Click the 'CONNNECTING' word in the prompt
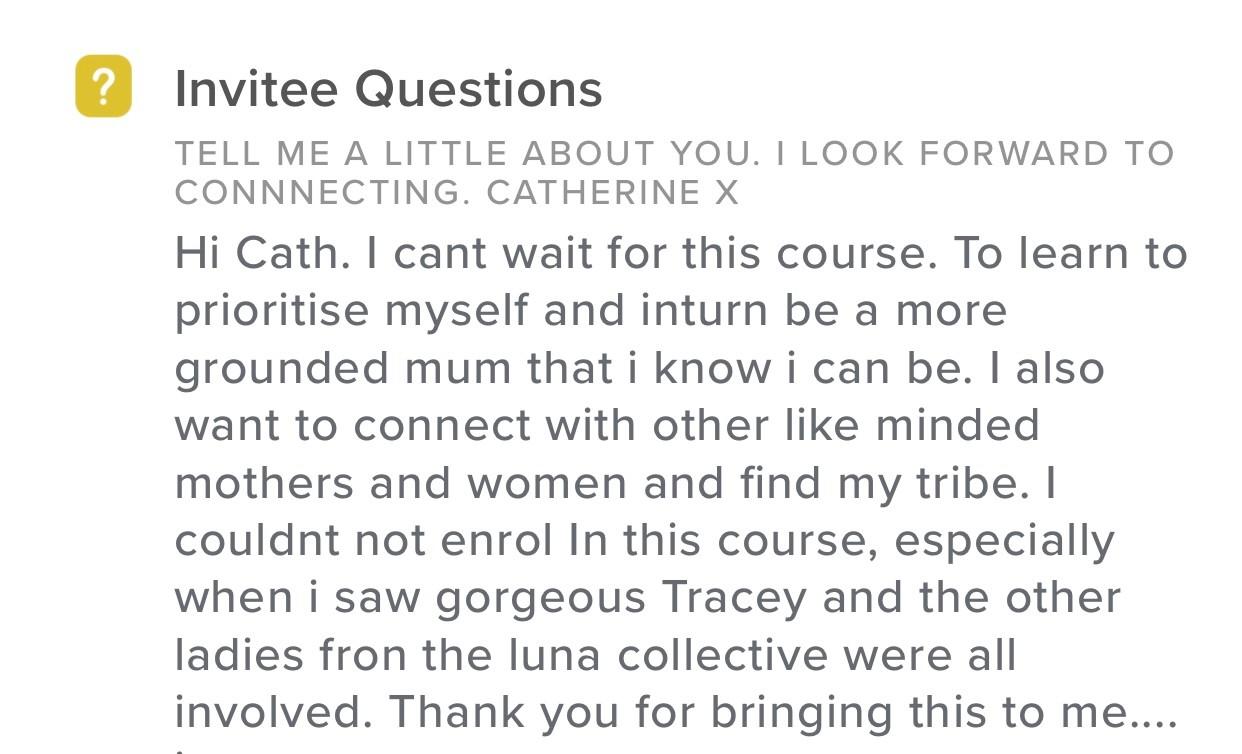This screenshot has height=754, width=1242. coord(323,193)
